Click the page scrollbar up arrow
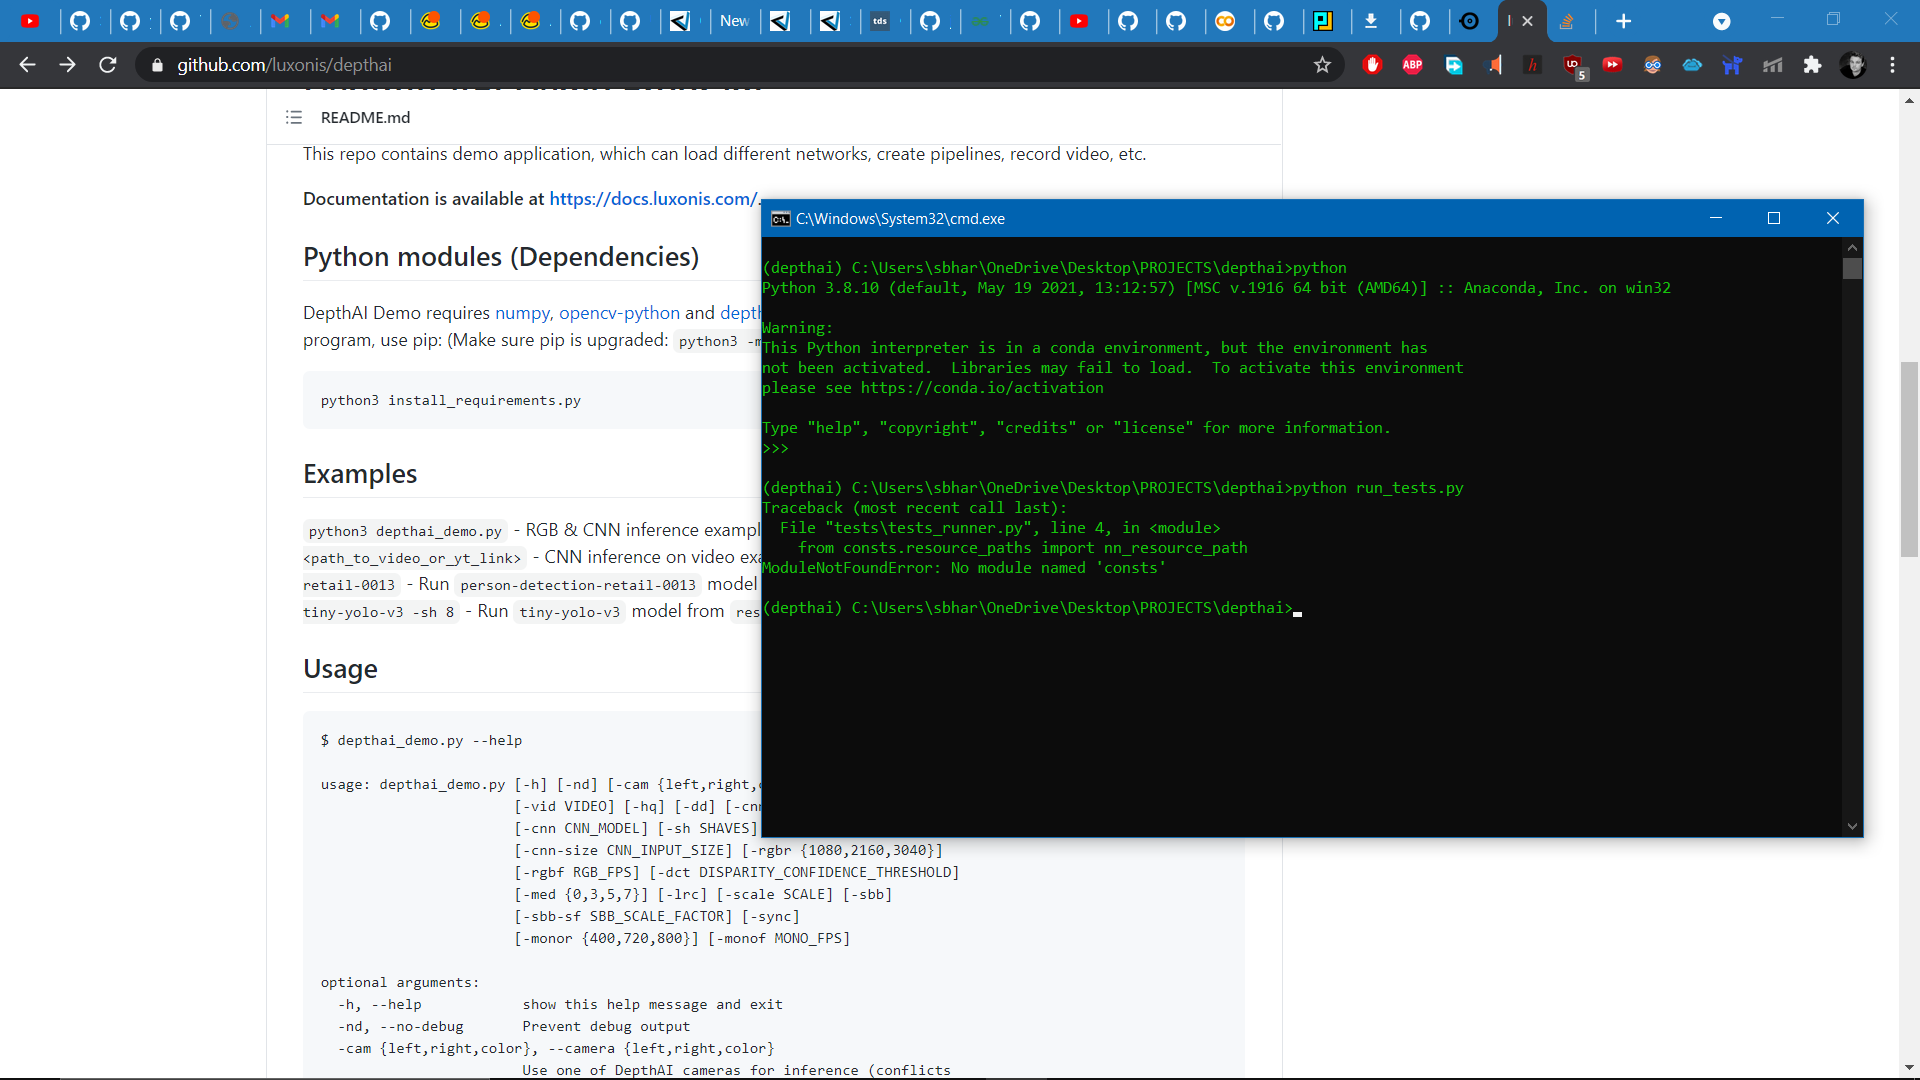The height and width of the screenshot is (1080, 1920). coord(1909,100)
